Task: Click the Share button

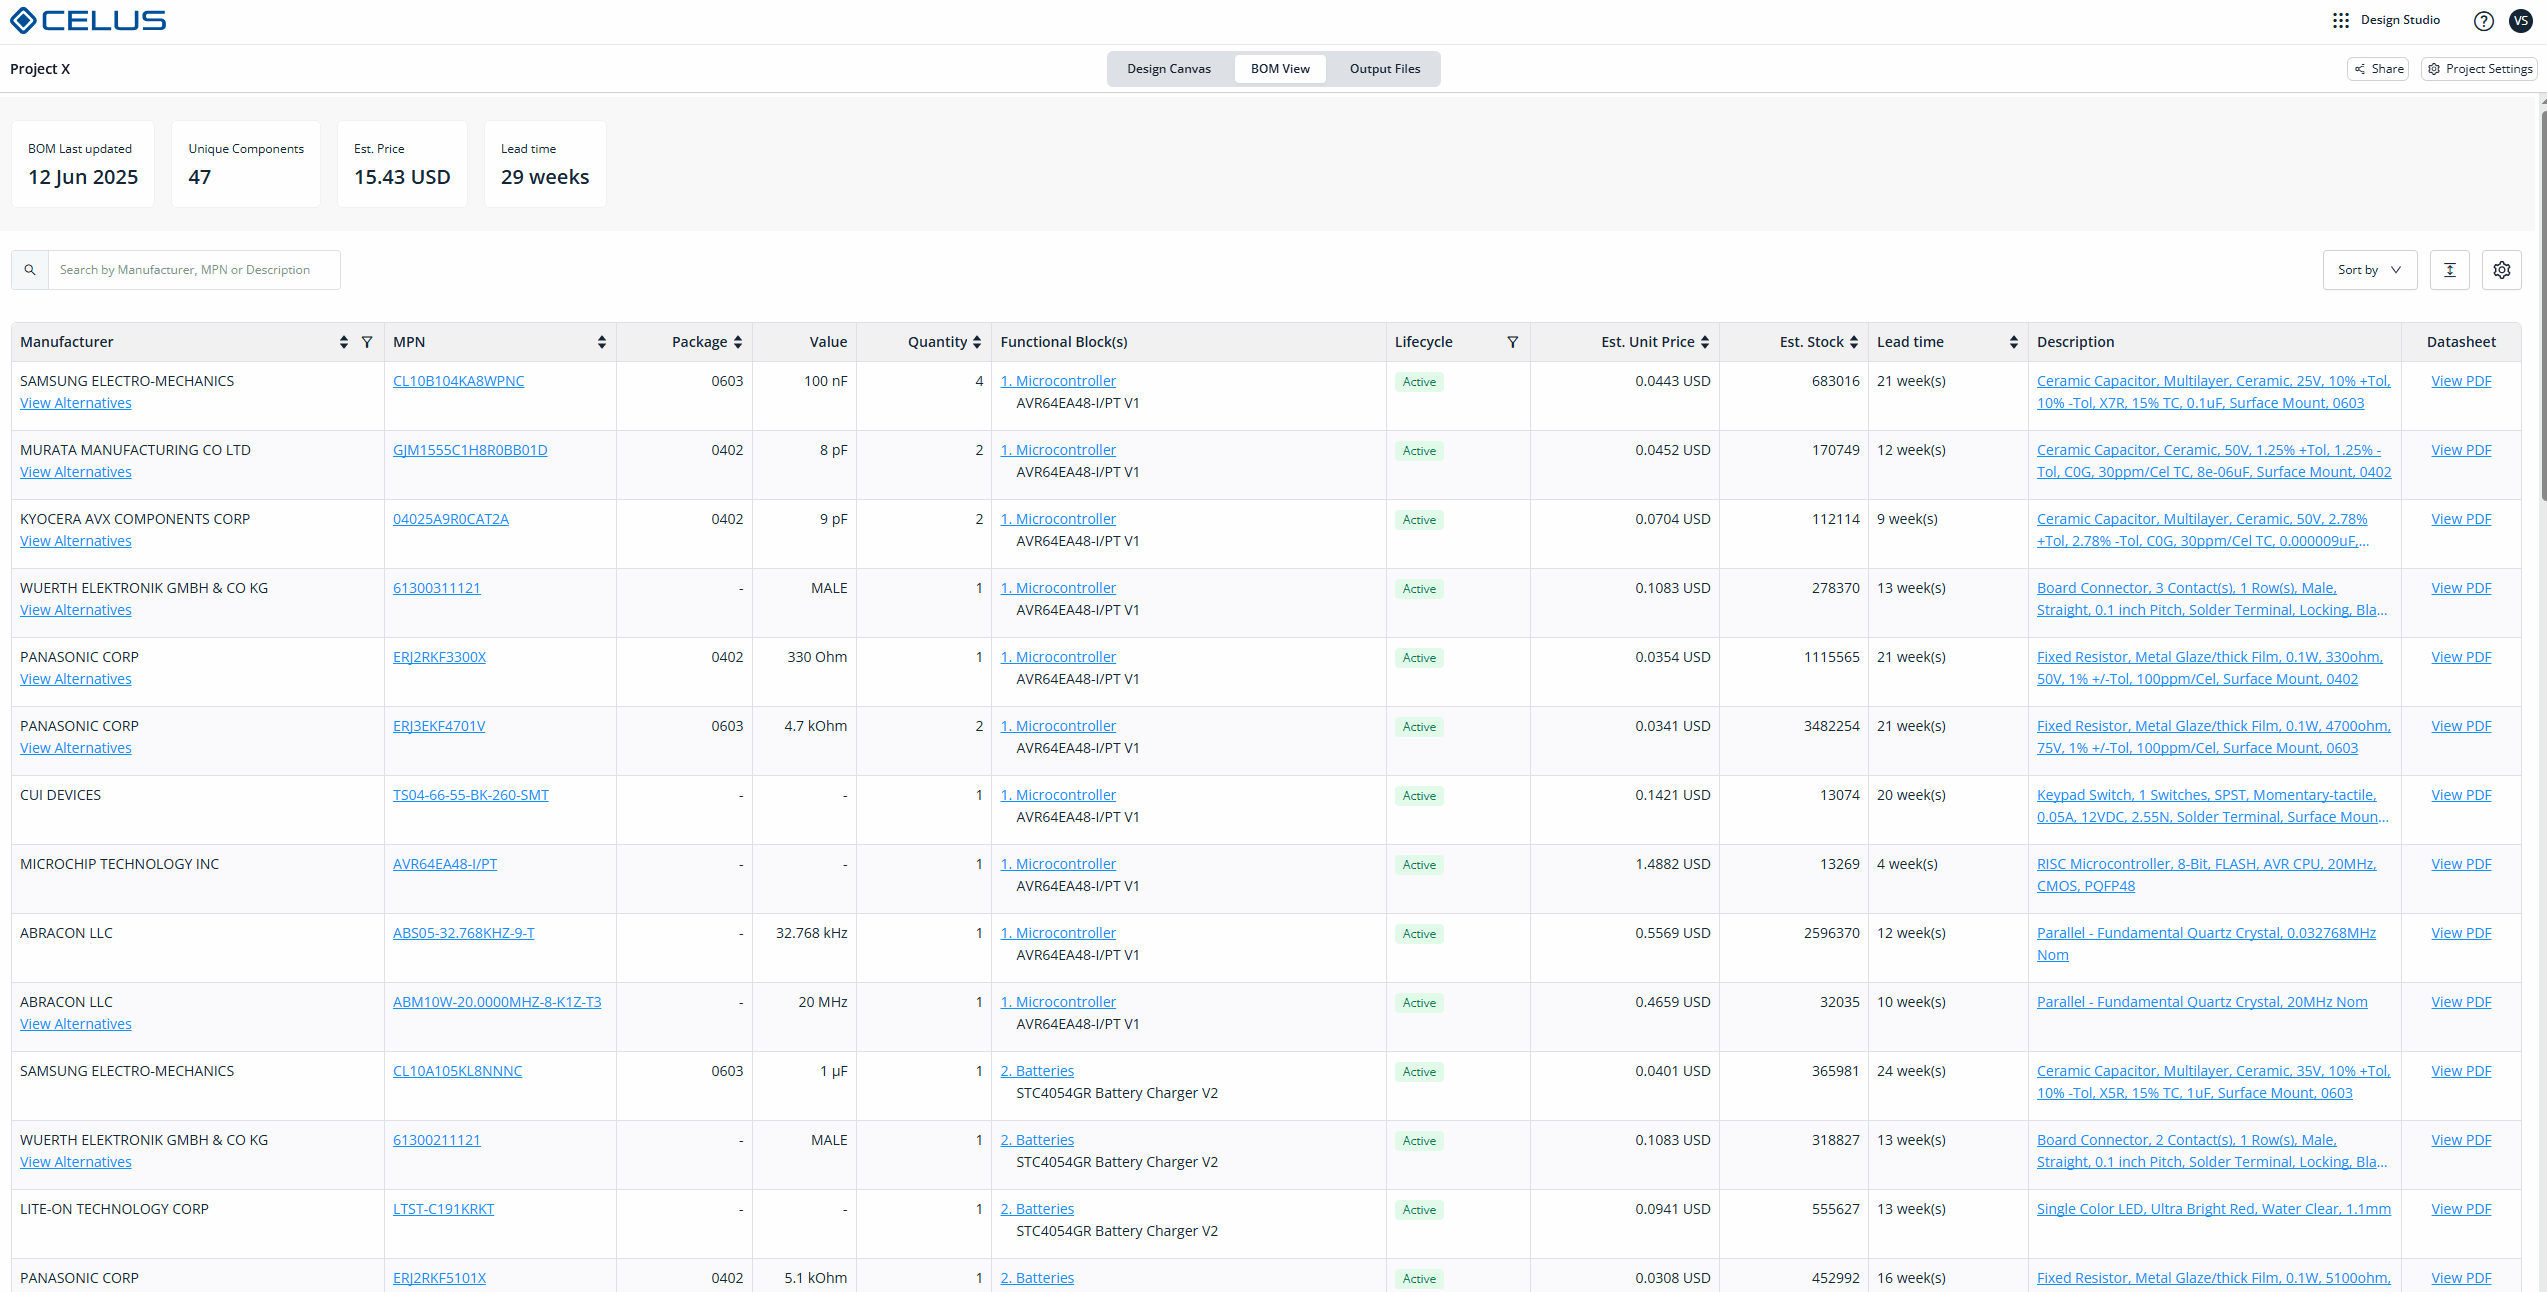Action: (x=2378, y=69)
